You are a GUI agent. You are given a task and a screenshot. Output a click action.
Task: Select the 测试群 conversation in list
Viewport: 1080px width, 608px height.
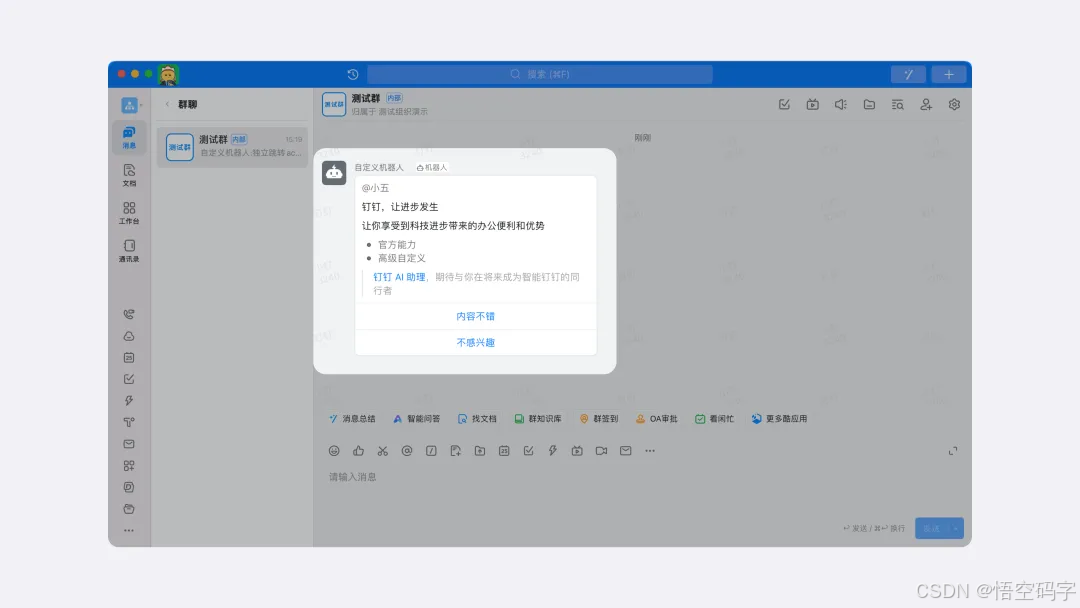point(232,146)
